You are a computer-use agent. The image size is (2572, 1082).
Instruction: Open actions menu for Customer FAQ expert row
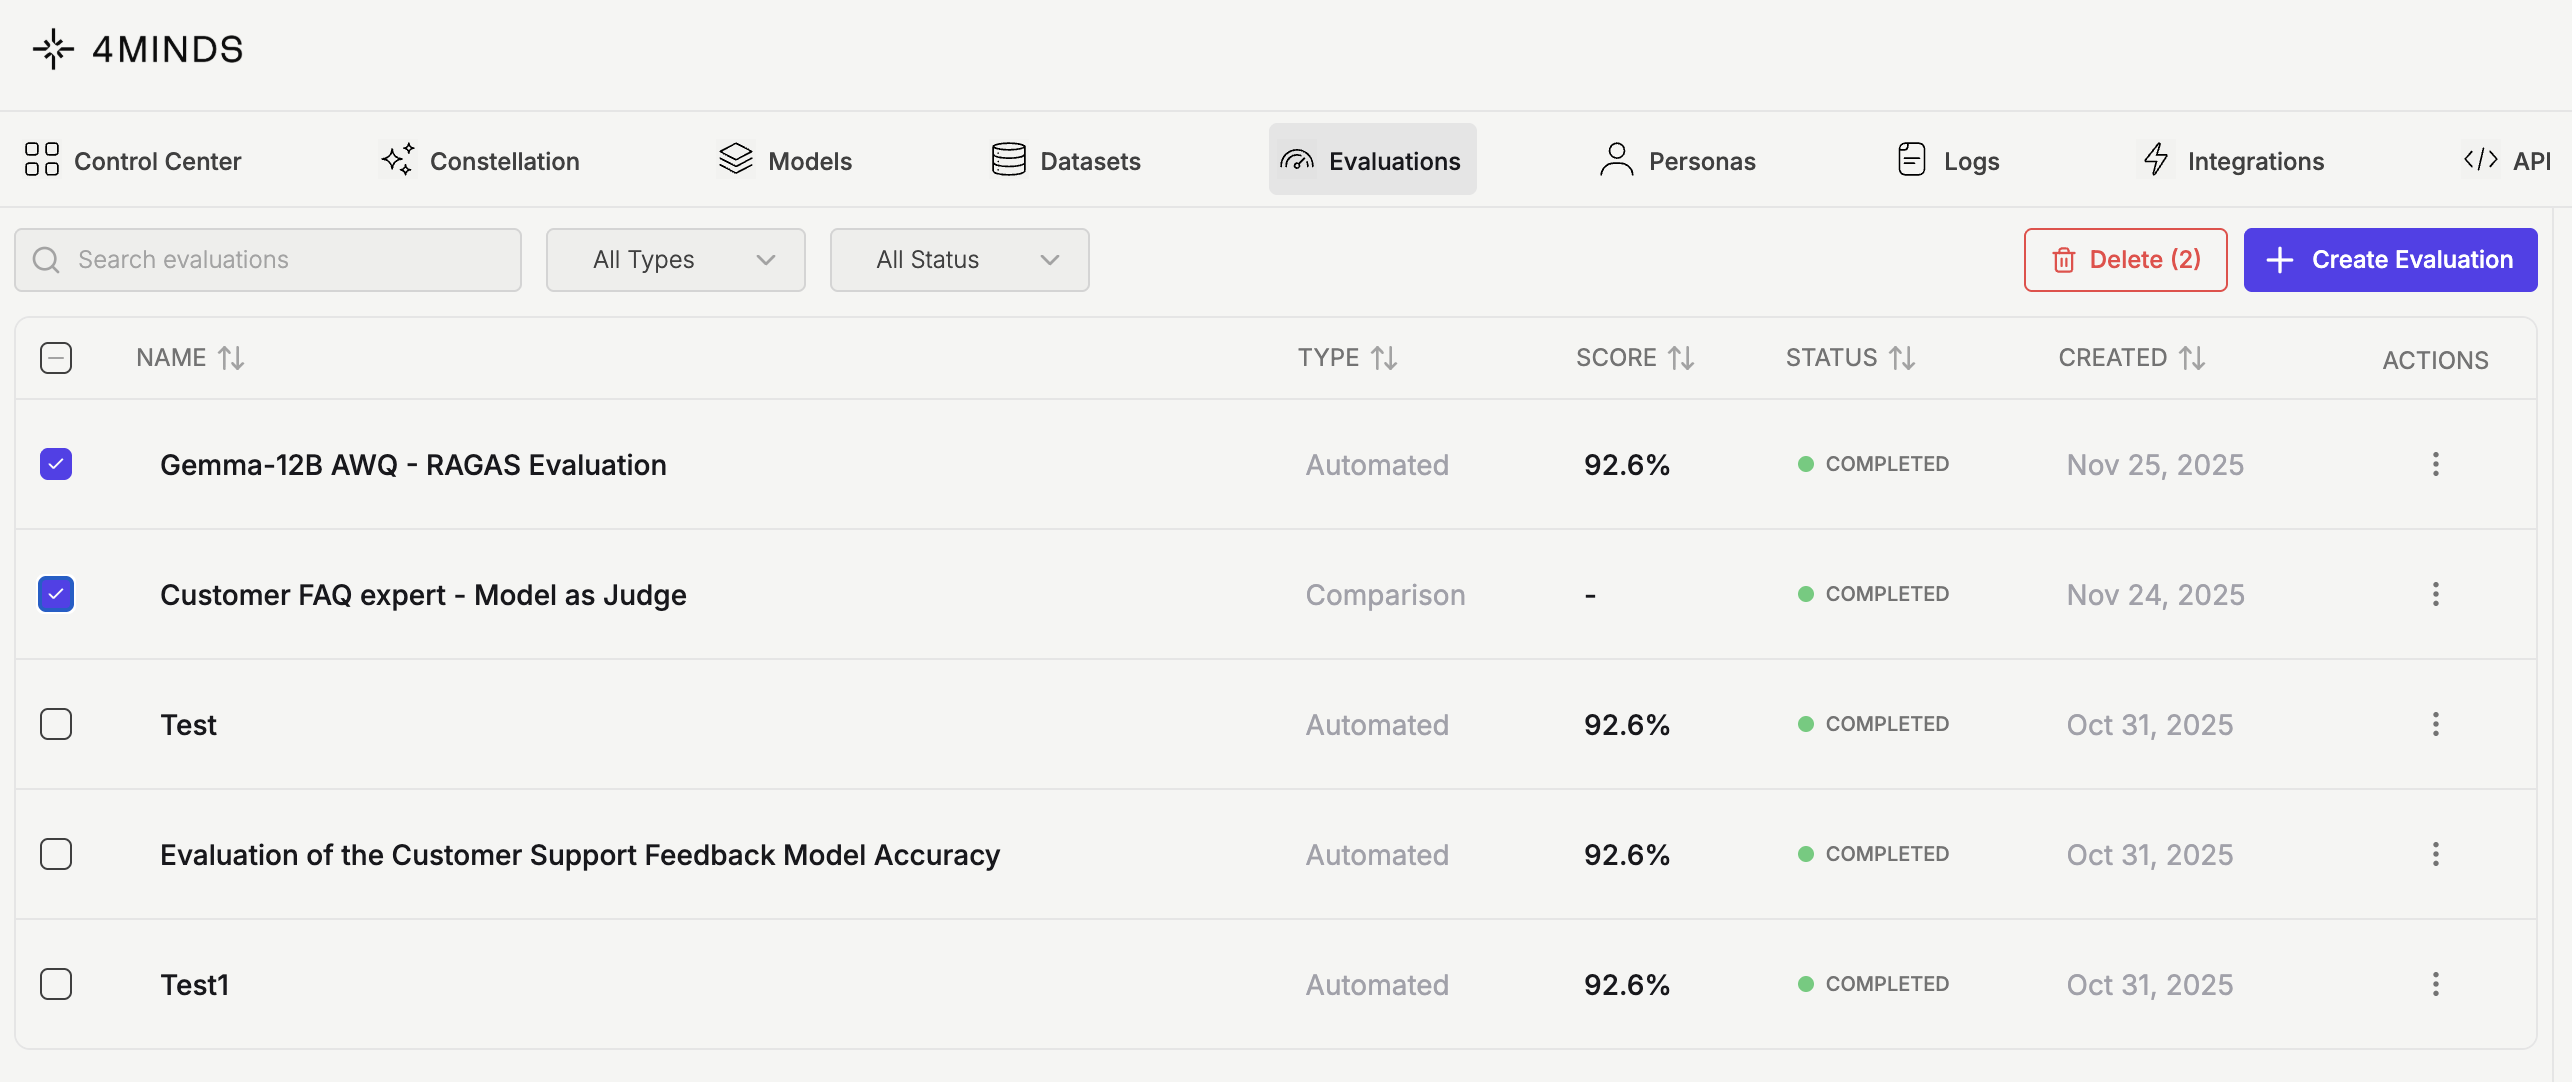pyautogui.click(x=2435, y=594)
